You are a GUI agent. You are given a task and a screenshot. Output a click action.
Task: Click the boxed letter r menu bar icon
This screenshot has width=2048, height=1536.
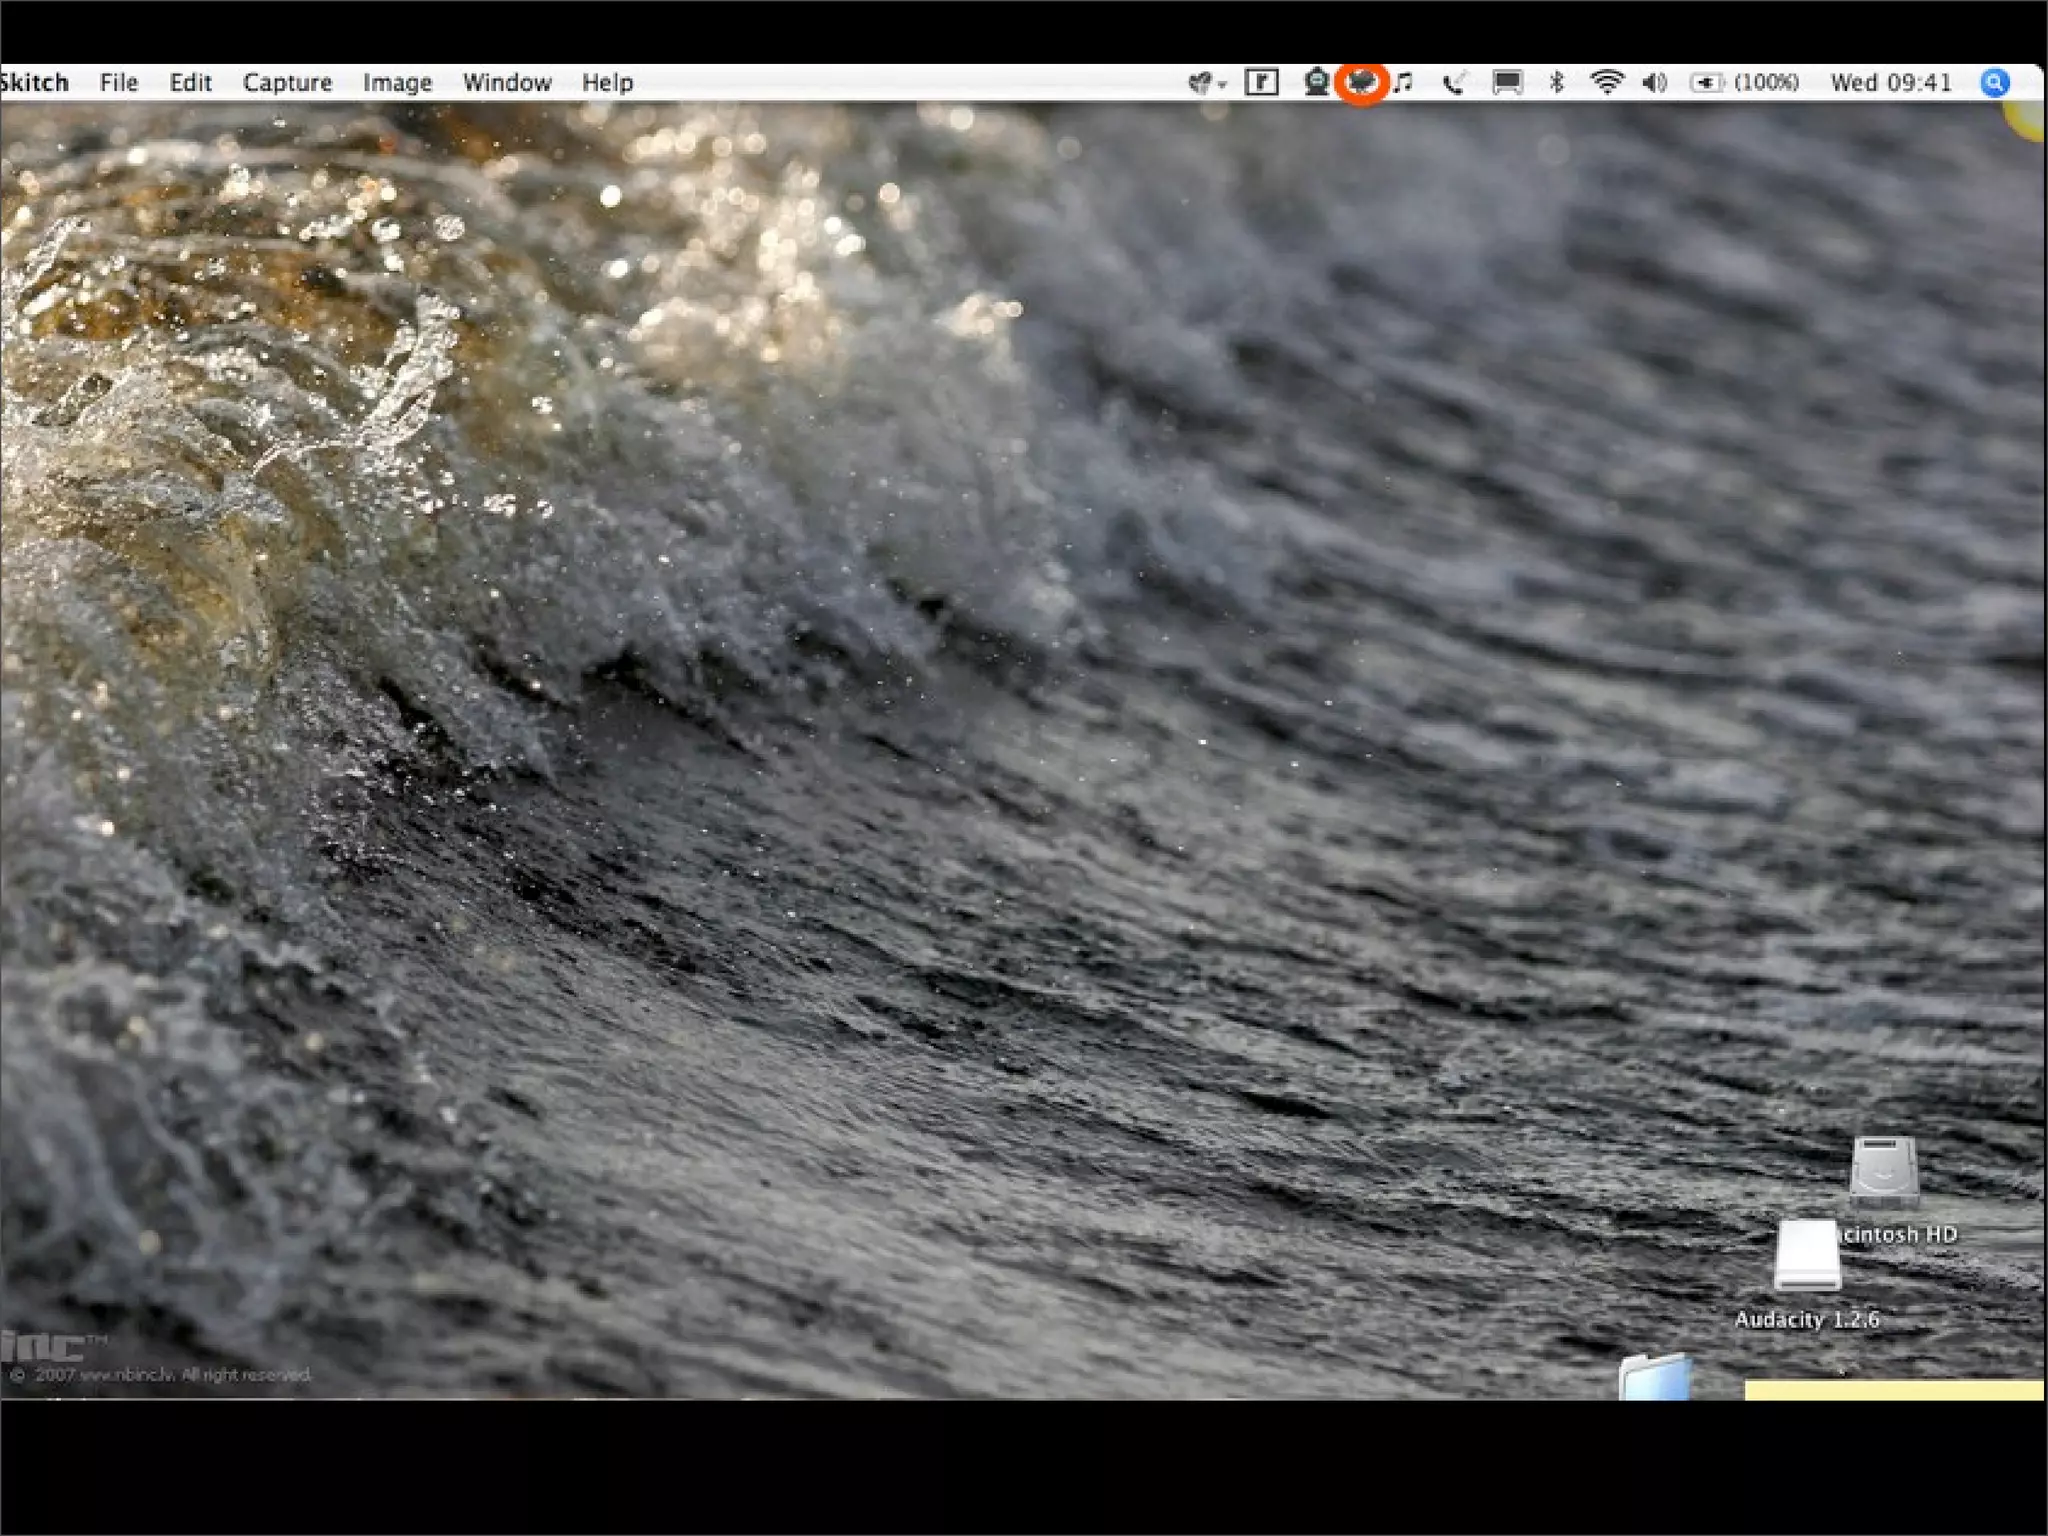(1261, 82)
